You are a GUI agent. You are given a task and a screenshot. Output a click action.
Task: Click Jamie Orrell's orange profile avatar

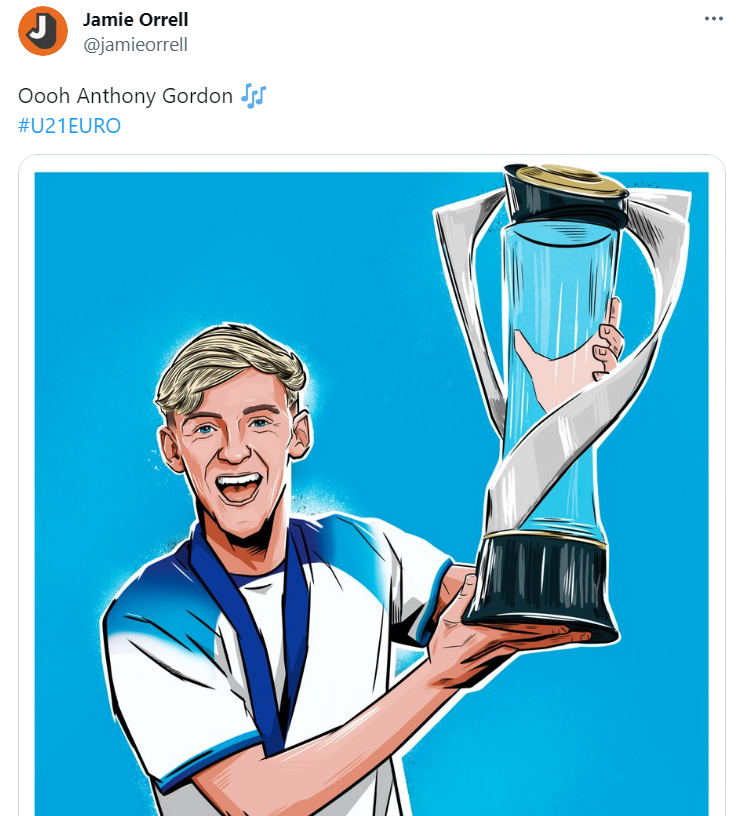pyautogui.click(x=43, y=31)
